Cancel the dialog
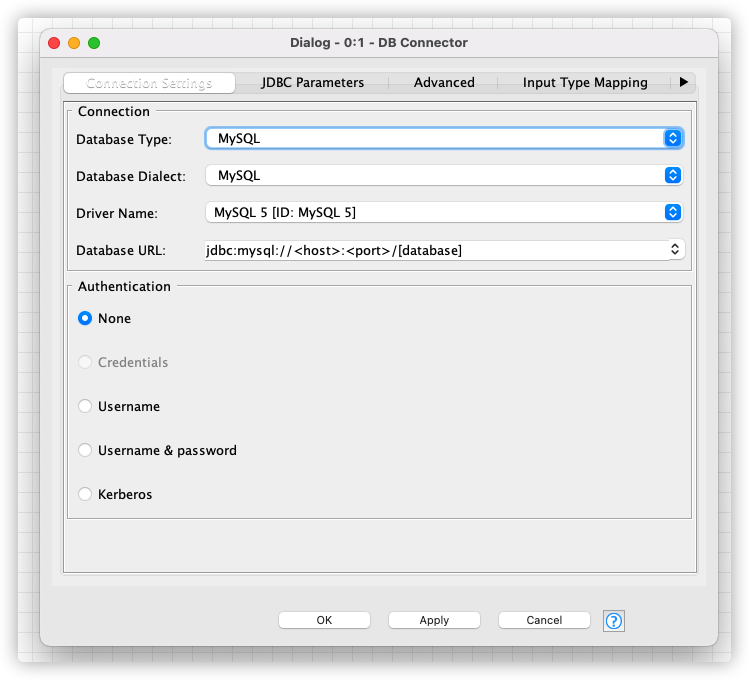 [544, 620]
